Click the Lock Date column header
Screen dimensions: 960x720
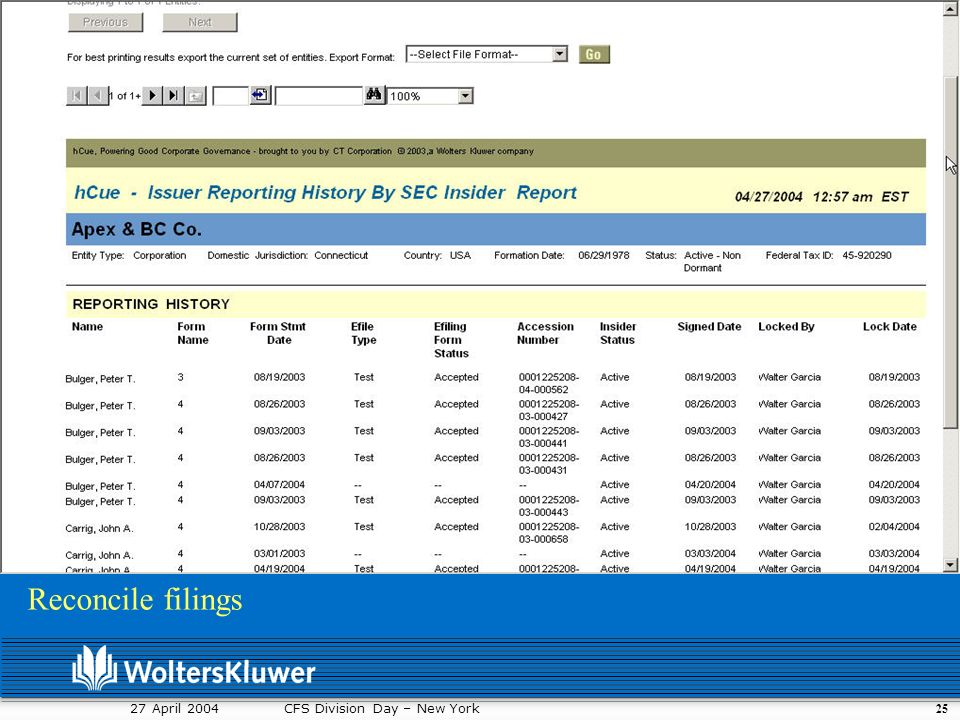[890, 326]
